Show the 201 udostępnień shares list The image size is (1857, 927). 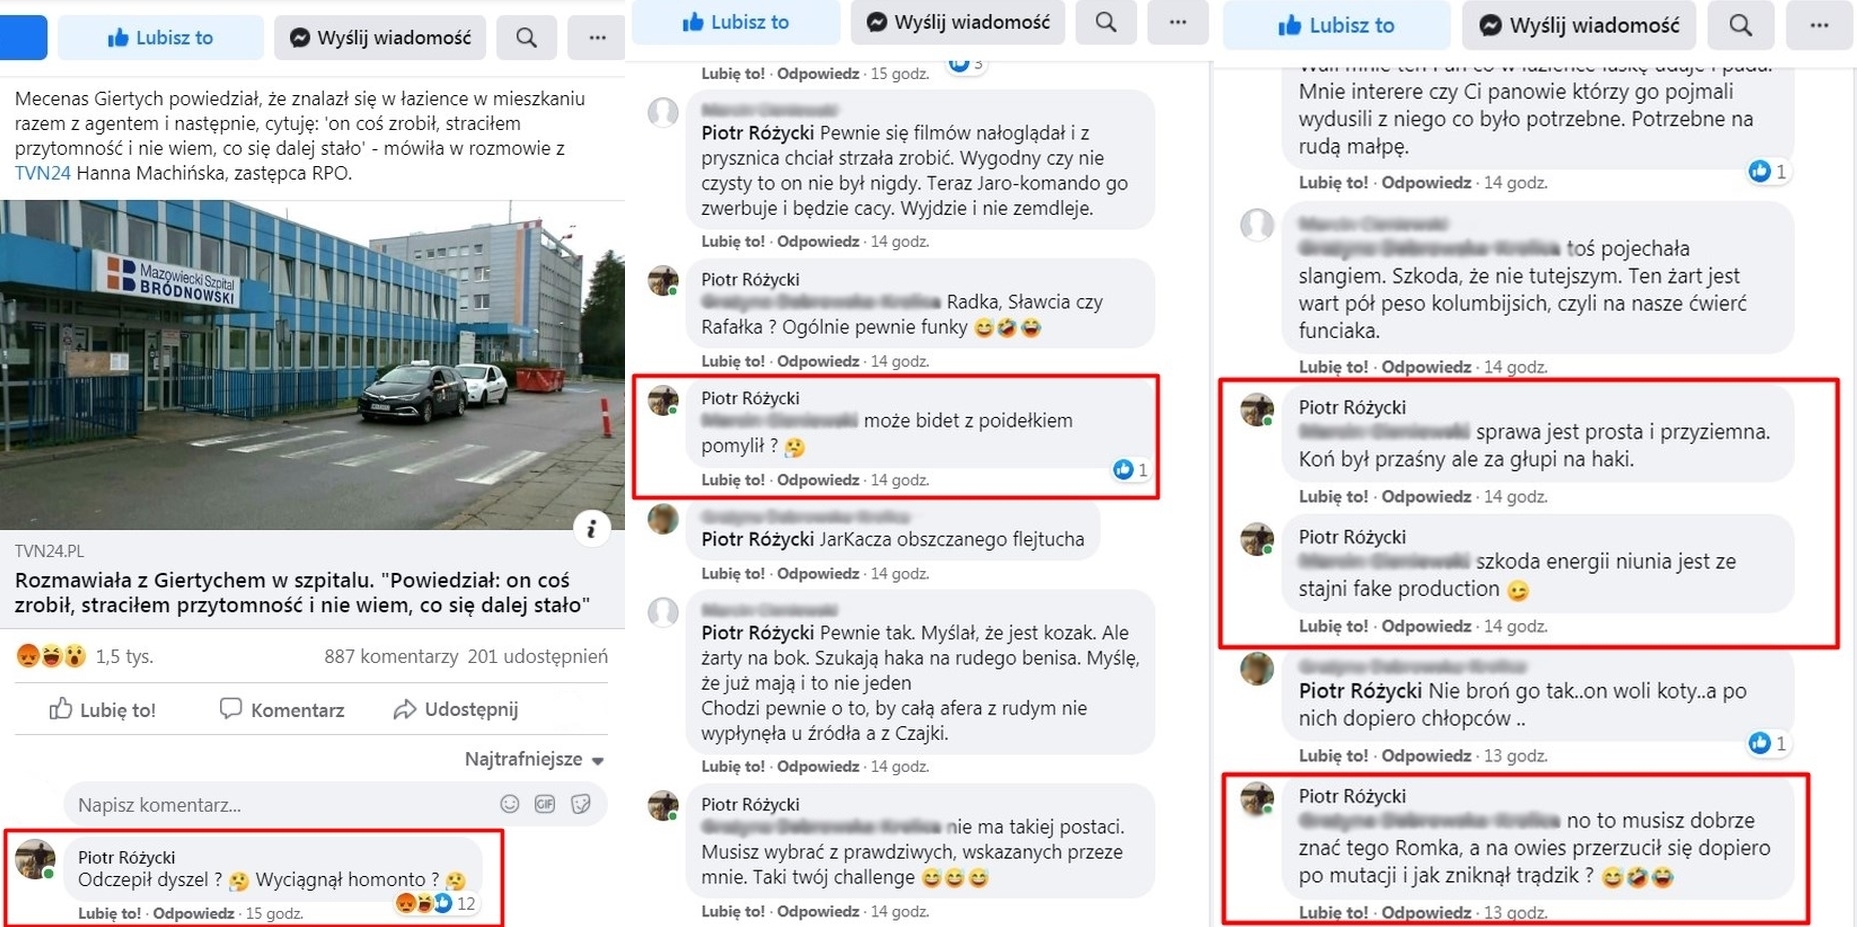(x=538, y=656)
